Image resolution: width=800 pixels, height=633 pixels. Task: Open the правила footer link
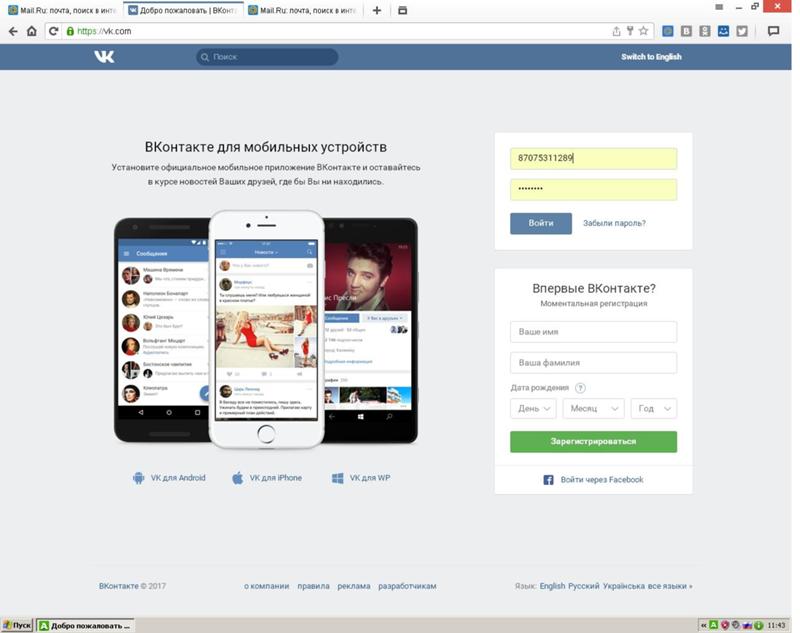[313, 586]
